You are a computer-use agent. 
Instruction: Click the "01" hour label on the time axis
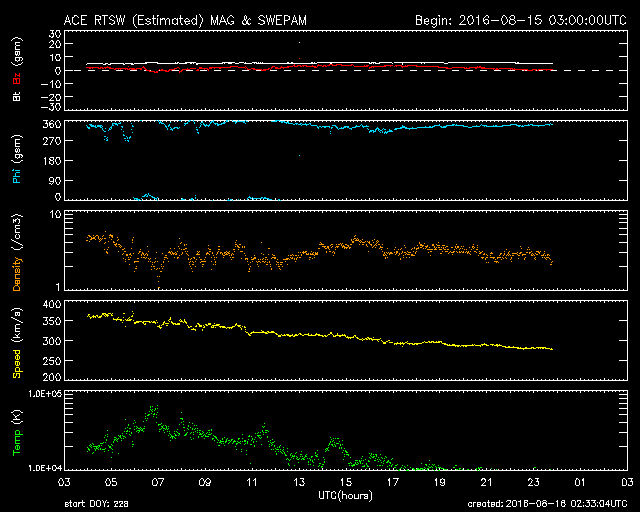[x=580, y=482]
